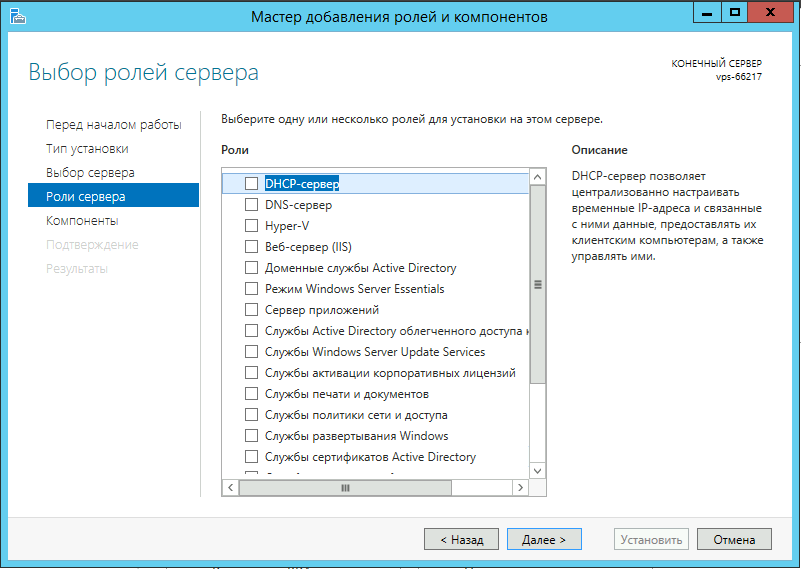Click the scroll down arrow of roles list
This screenshot has height=569, width=801.
[x=537, y=470]
